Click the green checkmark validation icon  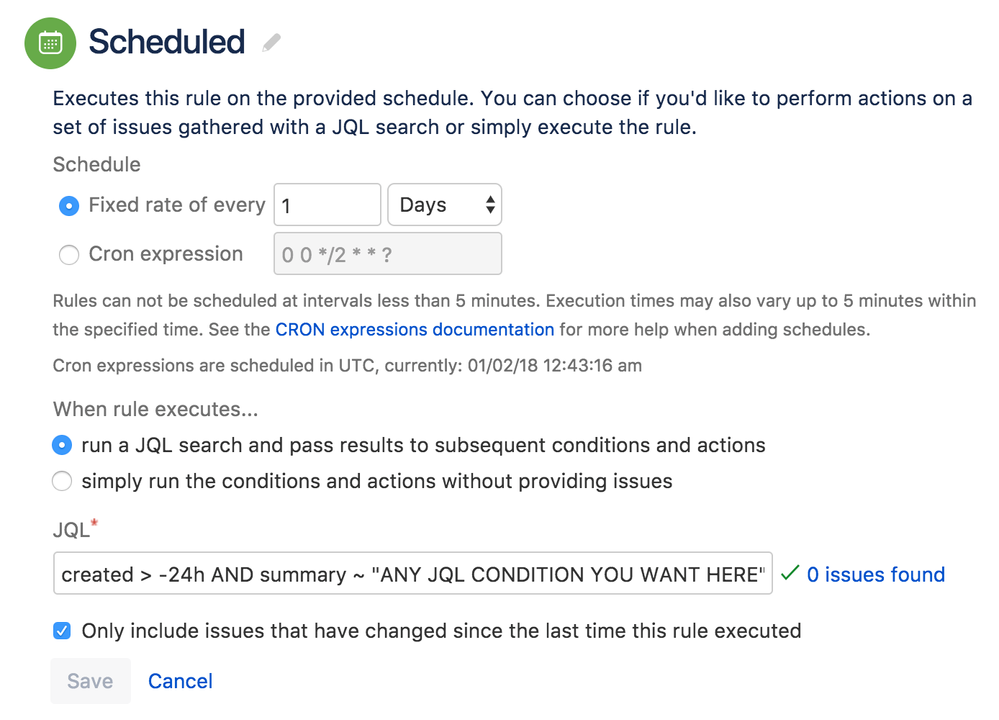tap(790, 573)
